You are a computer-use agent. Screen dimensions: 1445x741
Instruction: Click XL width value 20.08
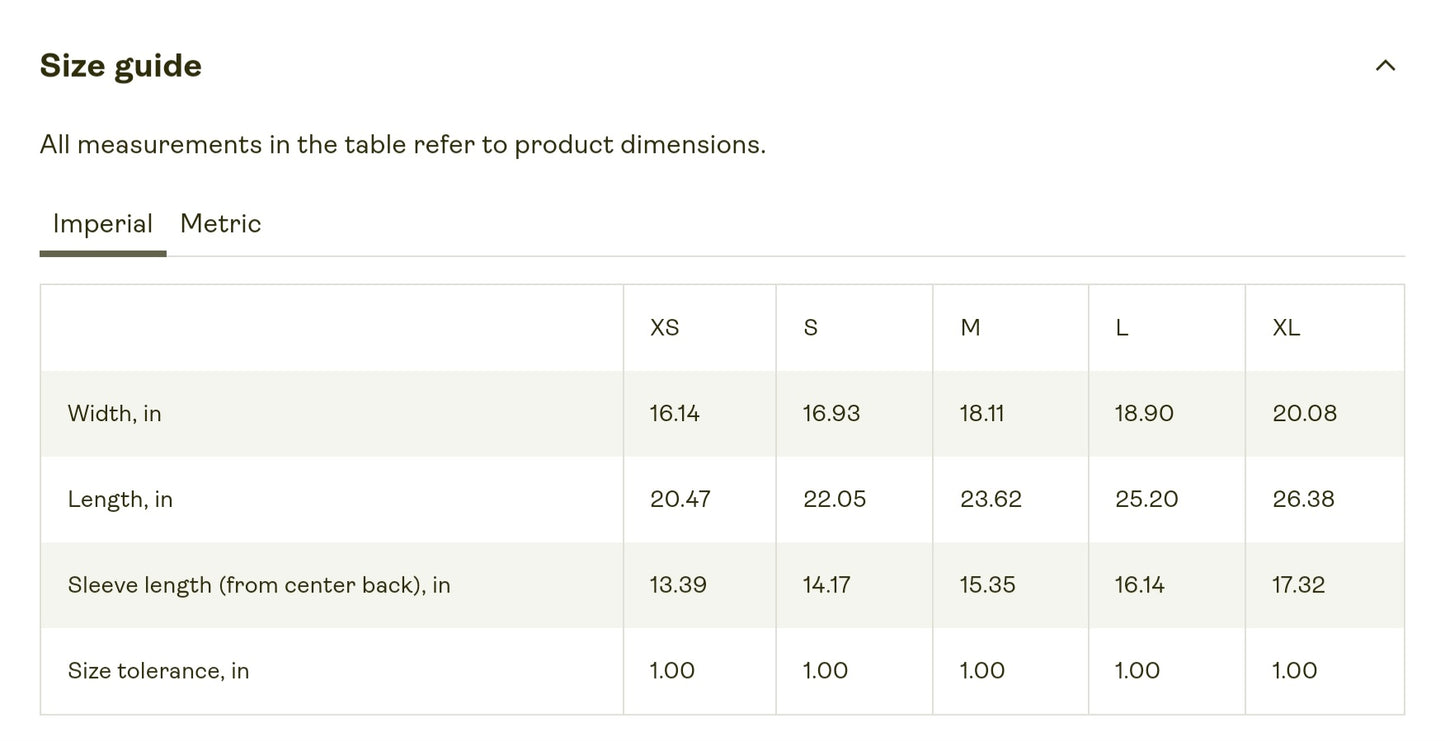1304,414
